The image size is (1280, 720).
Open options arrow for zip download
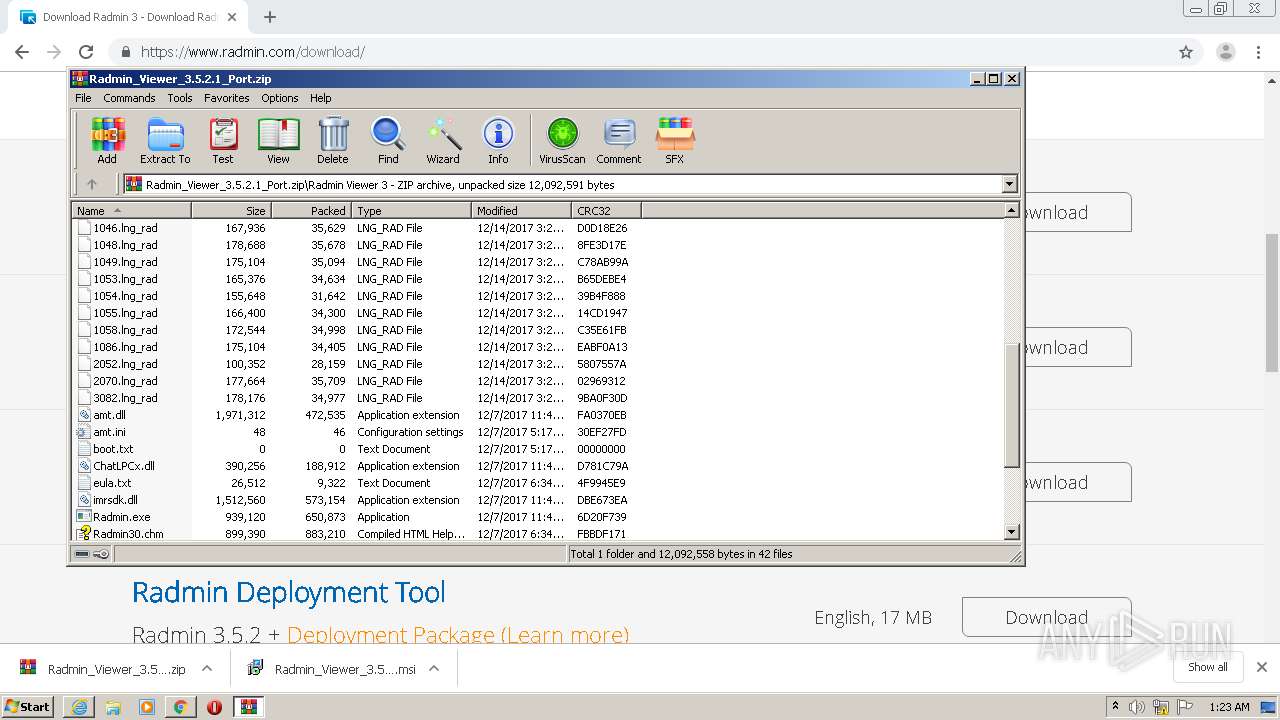[207, 668]
